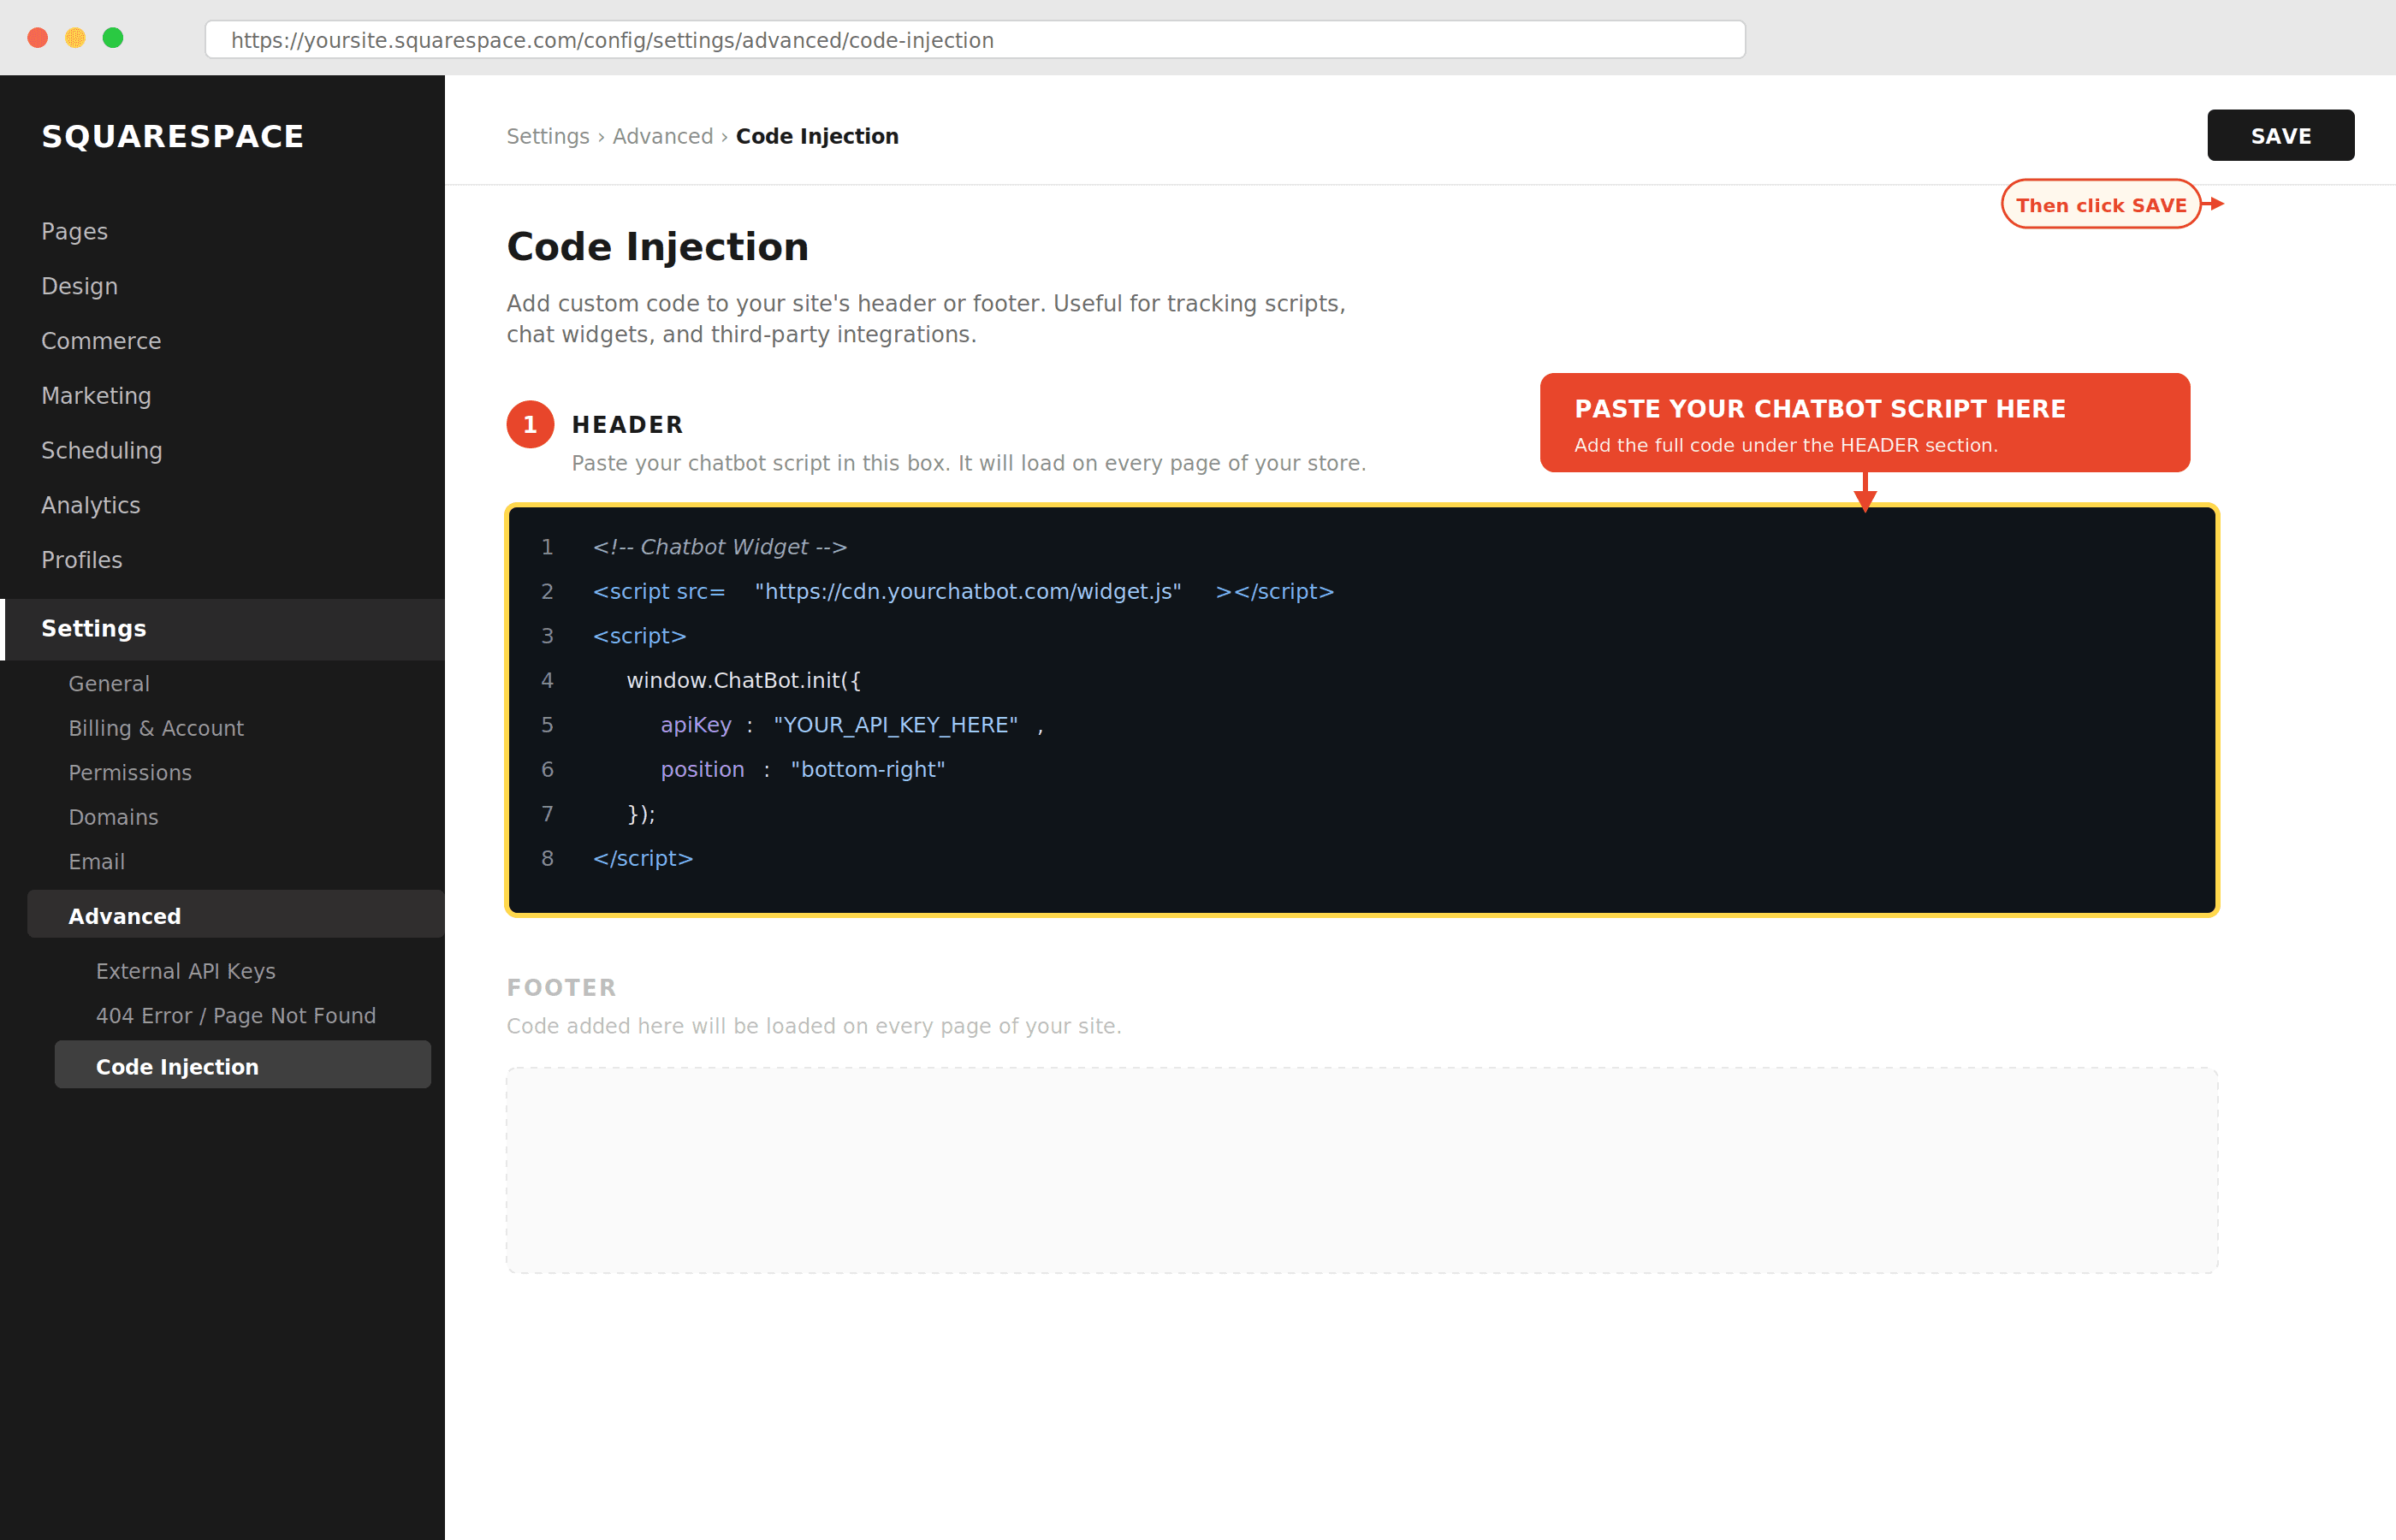Navigate to Commerce settings
The image size is (2396, 1540).
101,340
